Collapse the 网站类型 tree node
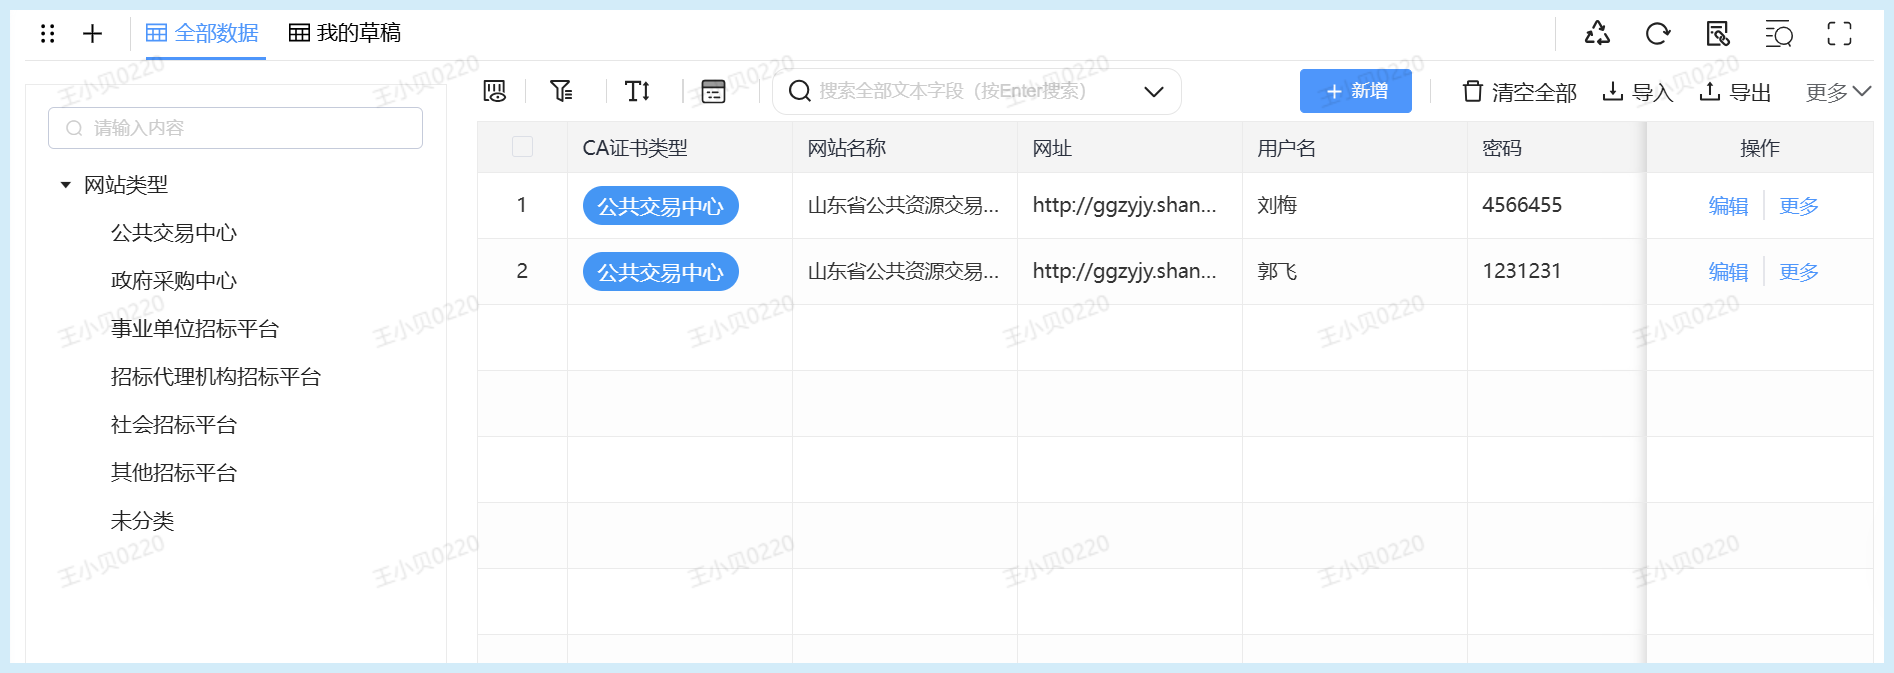Screen dimensions: 1894x673 66,185
